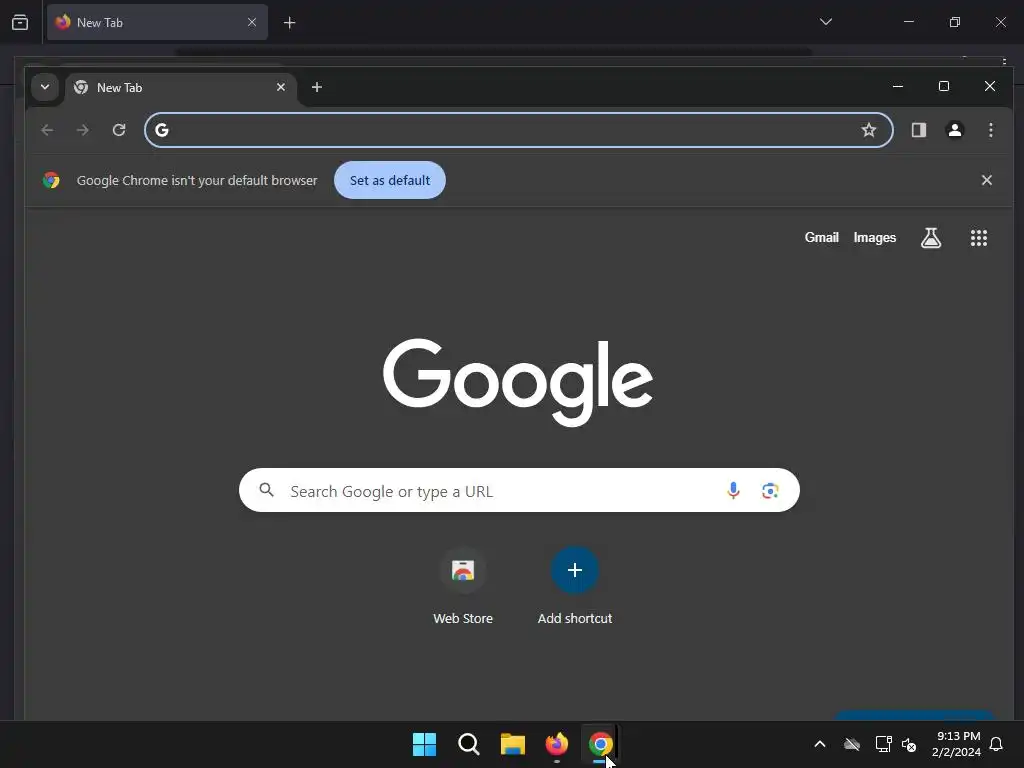This screenshot has height=768, width=1024.
Task: Maximize the Chrome window
Action: click(944, 86)
